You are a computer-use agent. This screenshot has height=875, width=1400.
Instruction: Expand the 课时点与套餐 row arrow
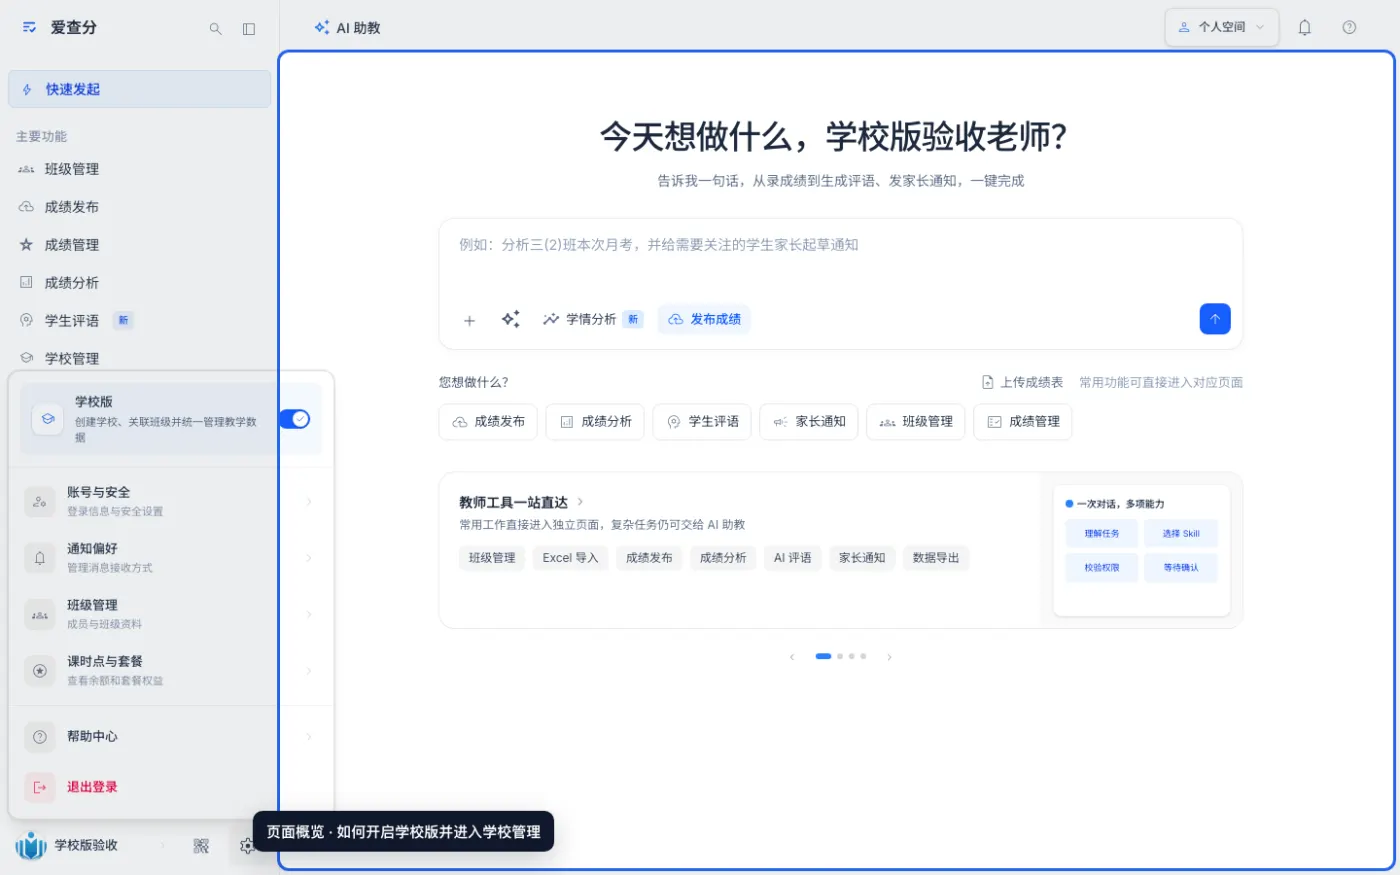(309, 671)
